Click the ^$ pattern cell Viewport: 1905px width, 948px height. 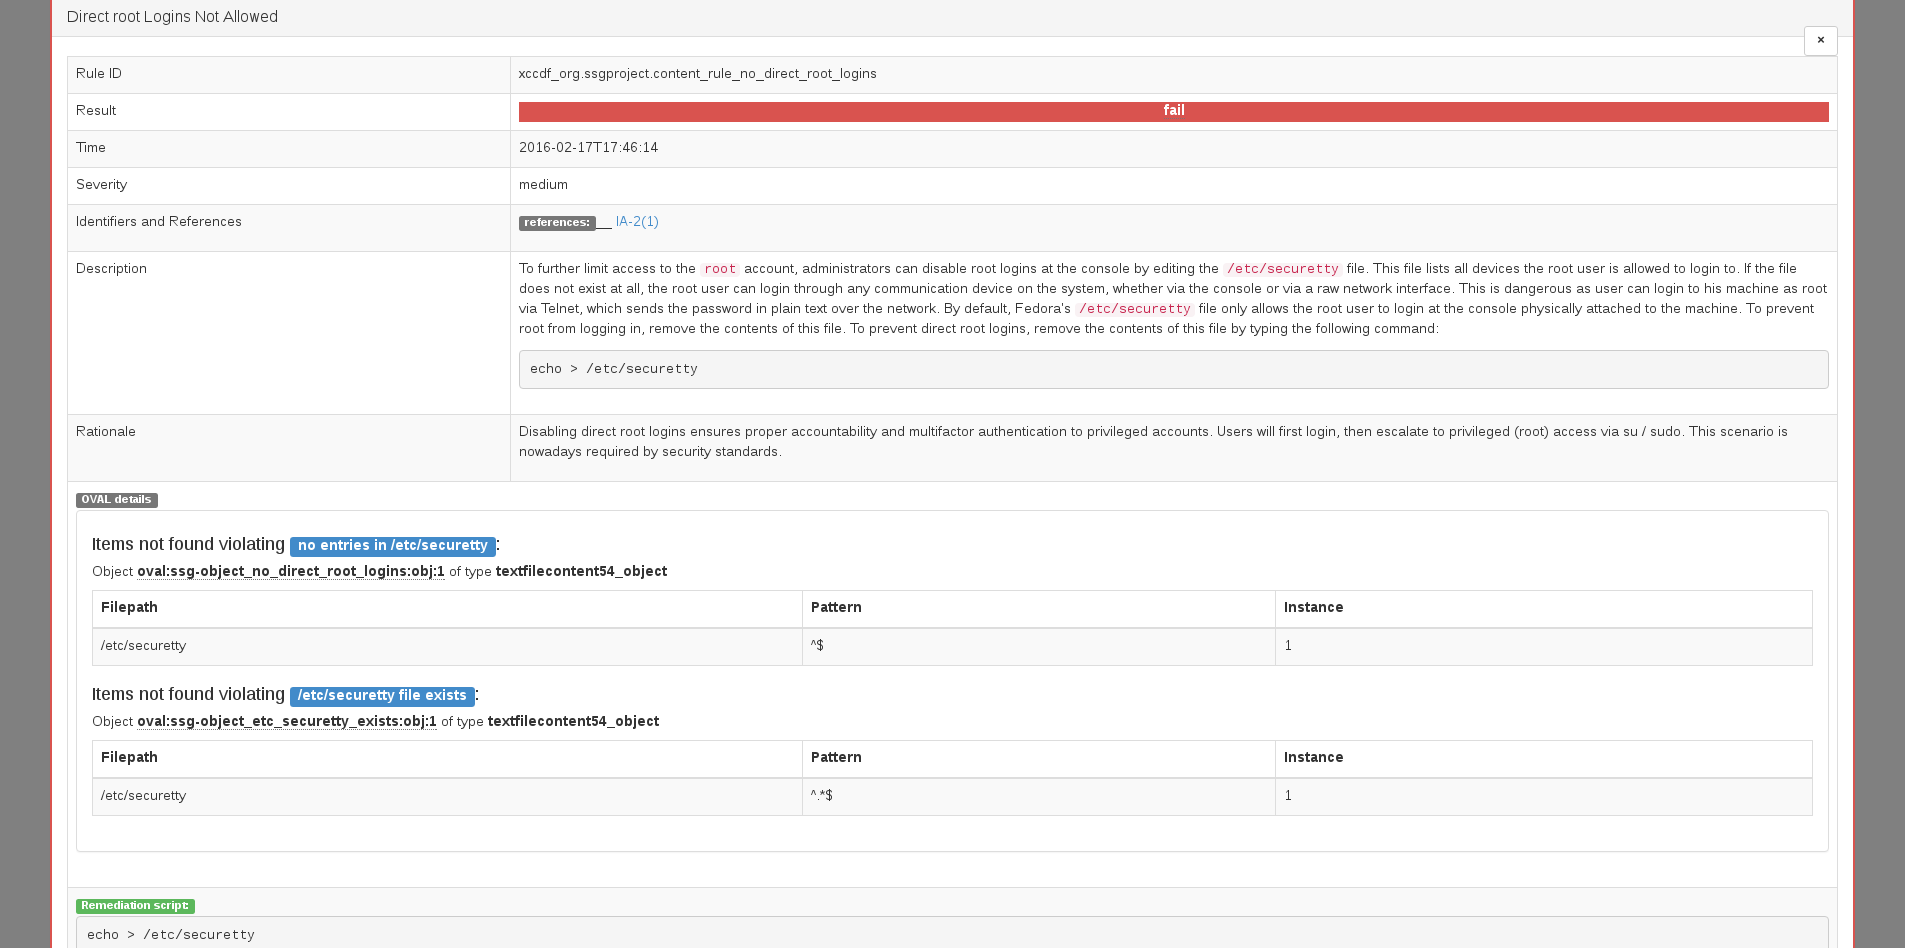[817, 646]
